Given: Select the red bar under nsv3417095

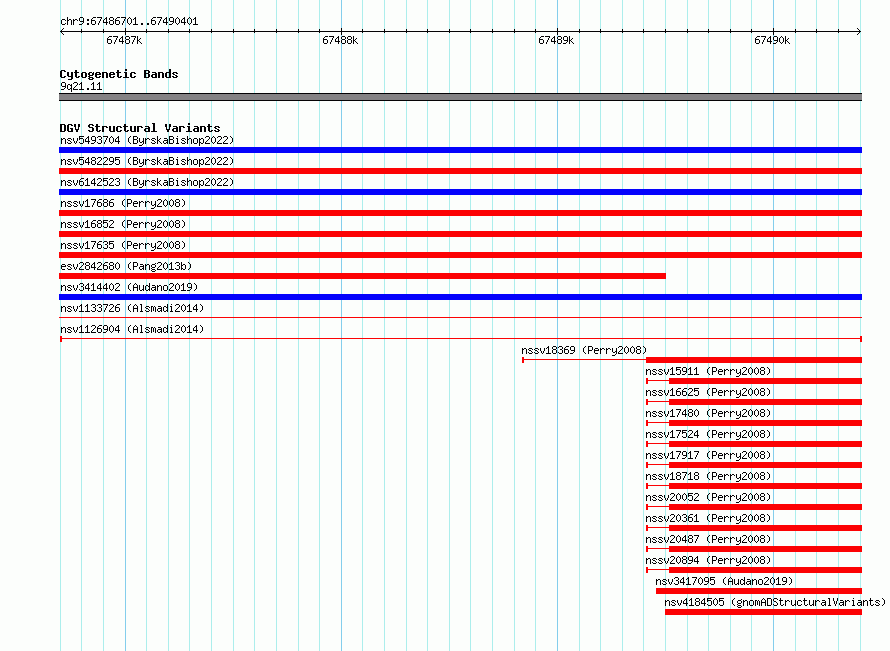Looking at the screenshot, I should [x=759, y=591].
